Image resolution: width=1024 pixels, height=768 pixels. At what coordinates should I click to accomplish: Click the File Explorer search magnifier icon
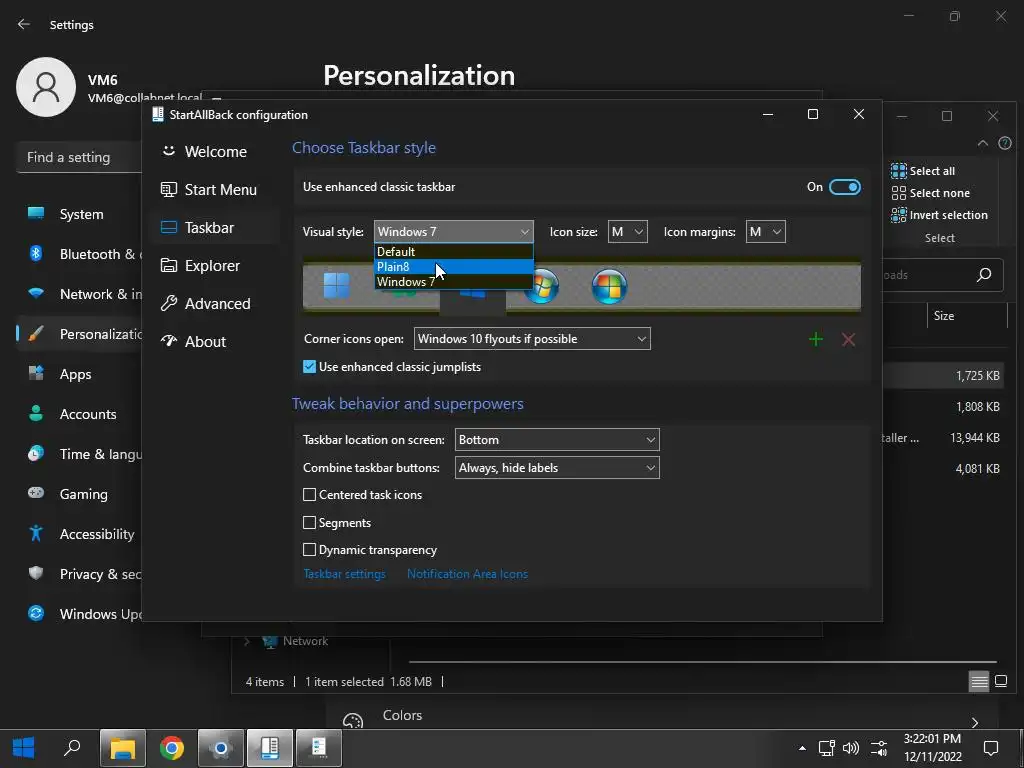(x=984, y=275)
